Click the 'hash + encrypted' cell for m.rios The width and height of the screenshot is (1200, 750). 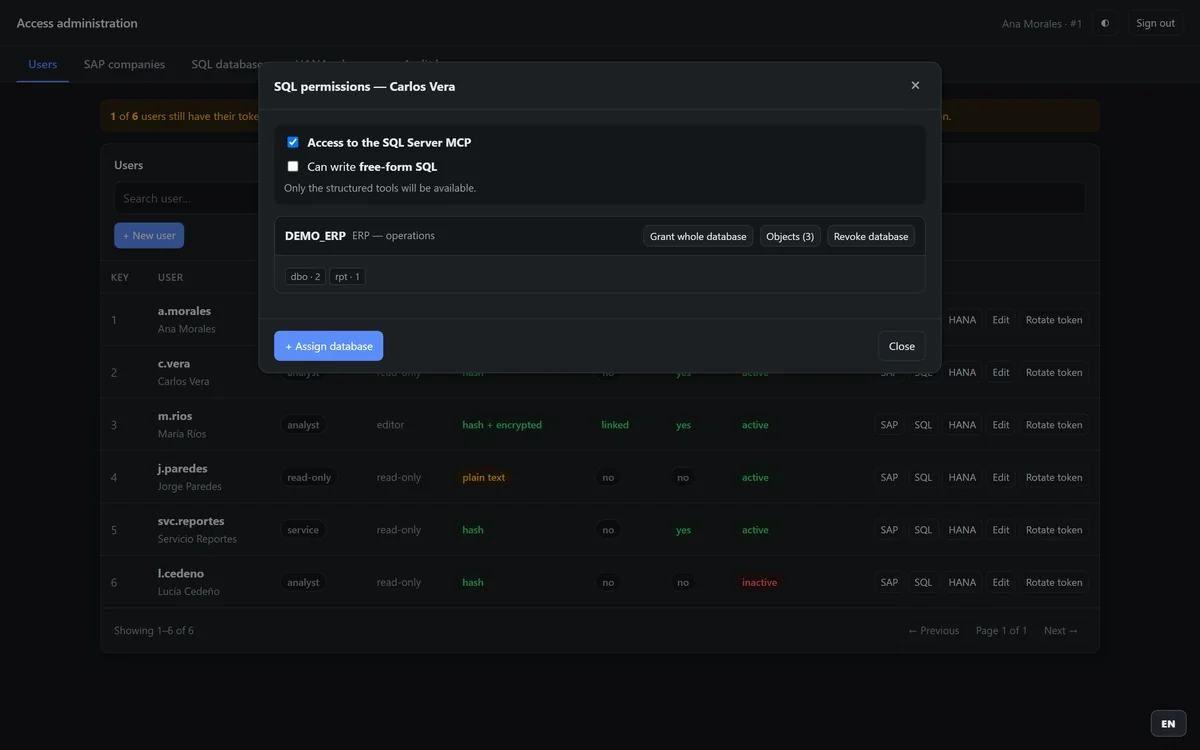502,425
